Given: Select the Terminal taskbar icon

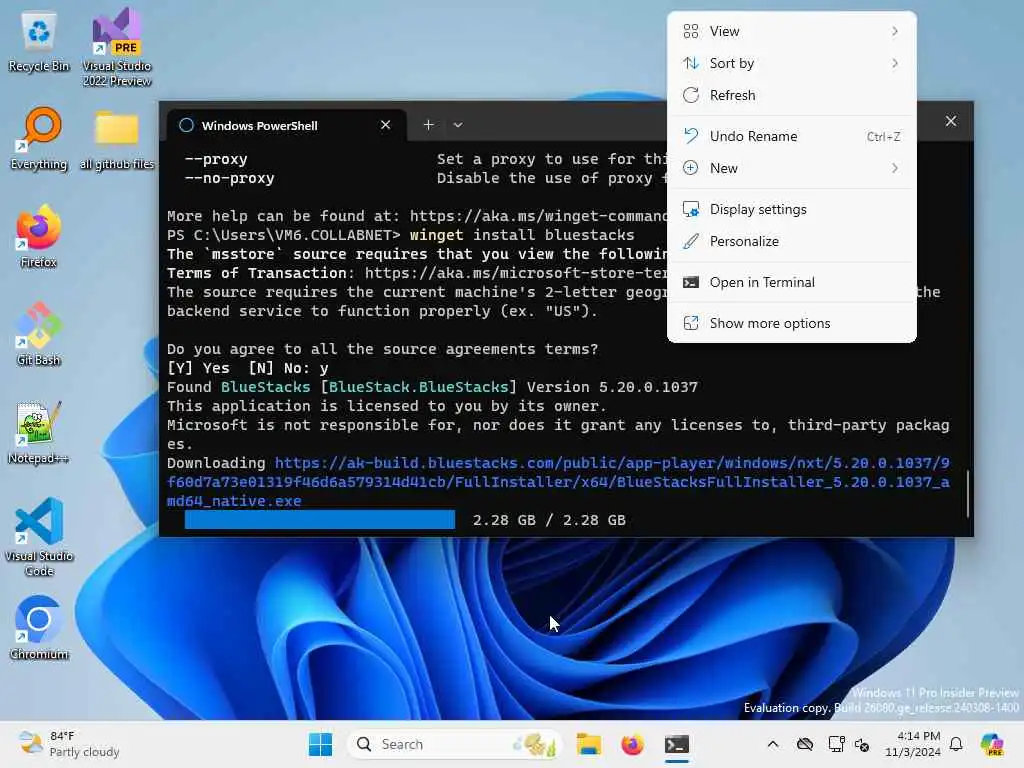Looking at the screenshot, I should pos(677,744).
